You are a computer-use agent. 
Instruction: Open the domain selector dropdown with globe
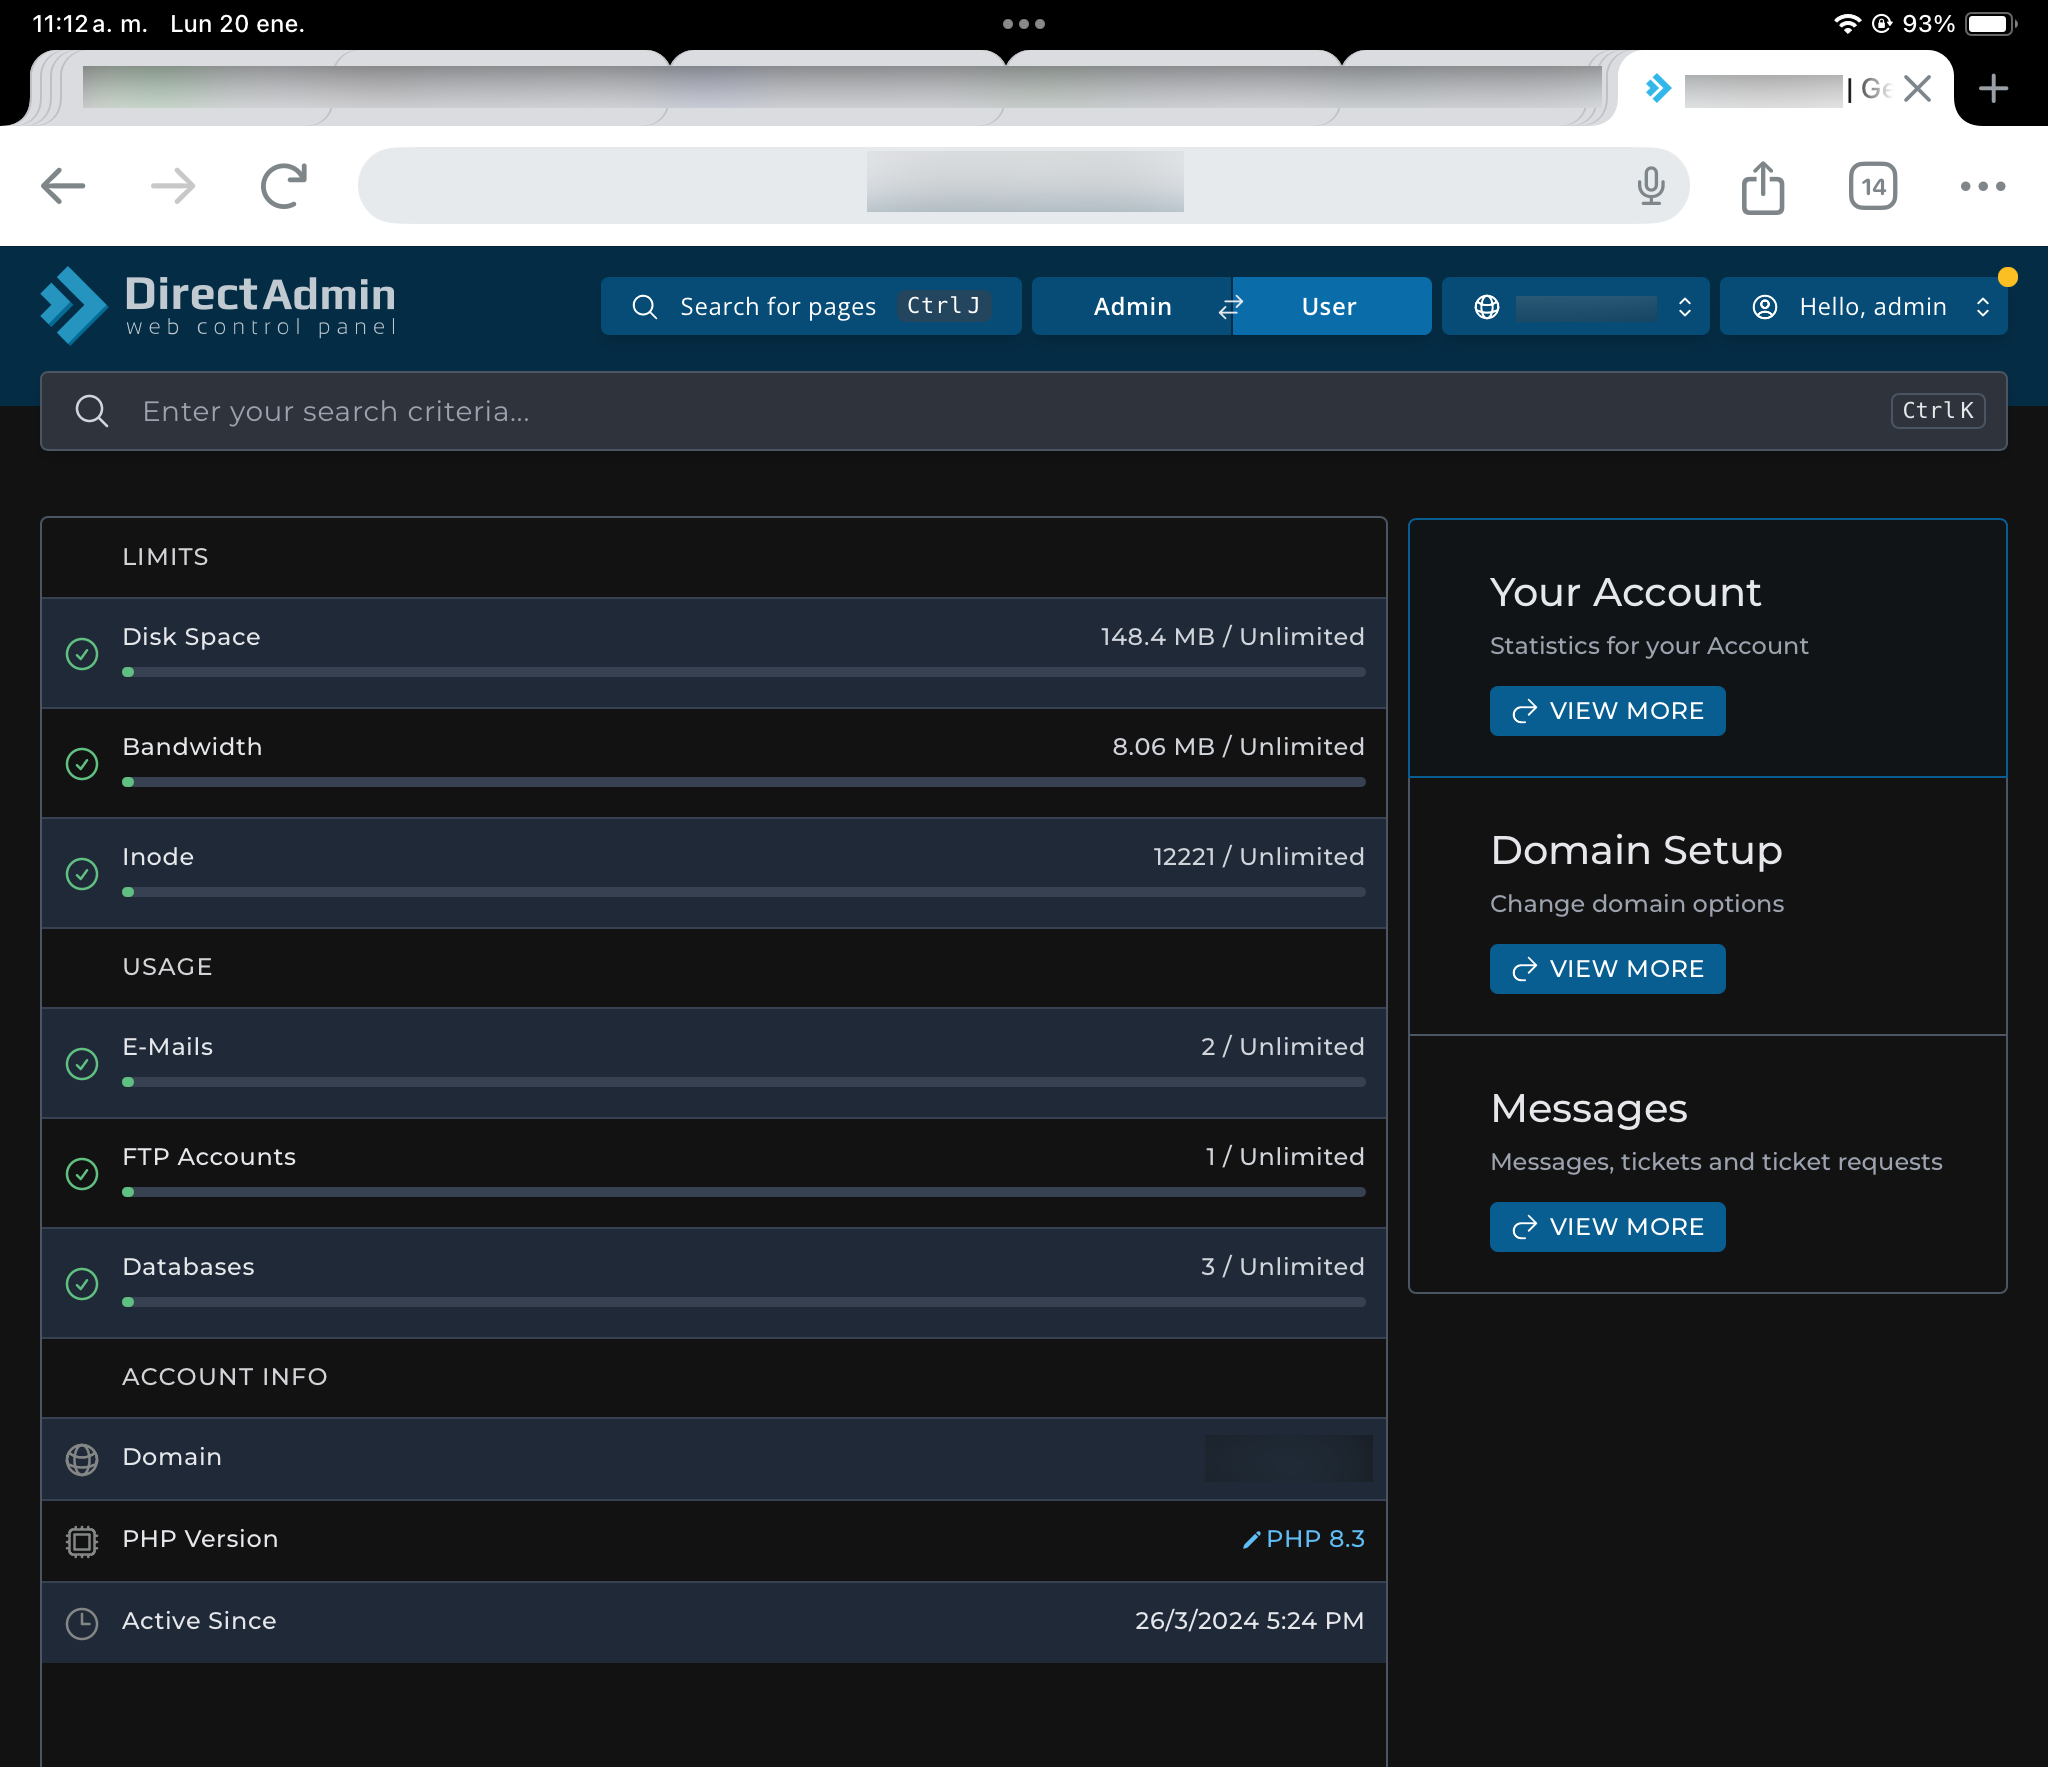pyautogui.click(x=1575, y=306)
